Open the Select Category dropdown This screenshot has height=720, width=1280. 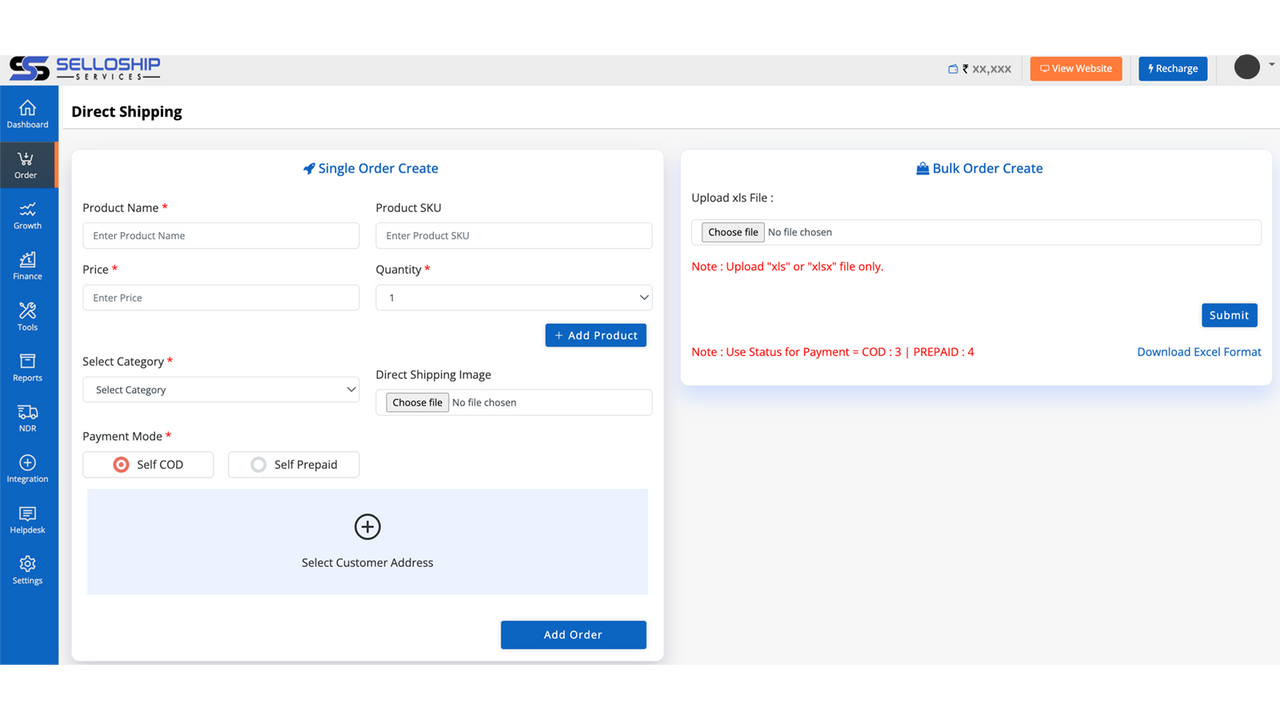[x=221, y=390]
